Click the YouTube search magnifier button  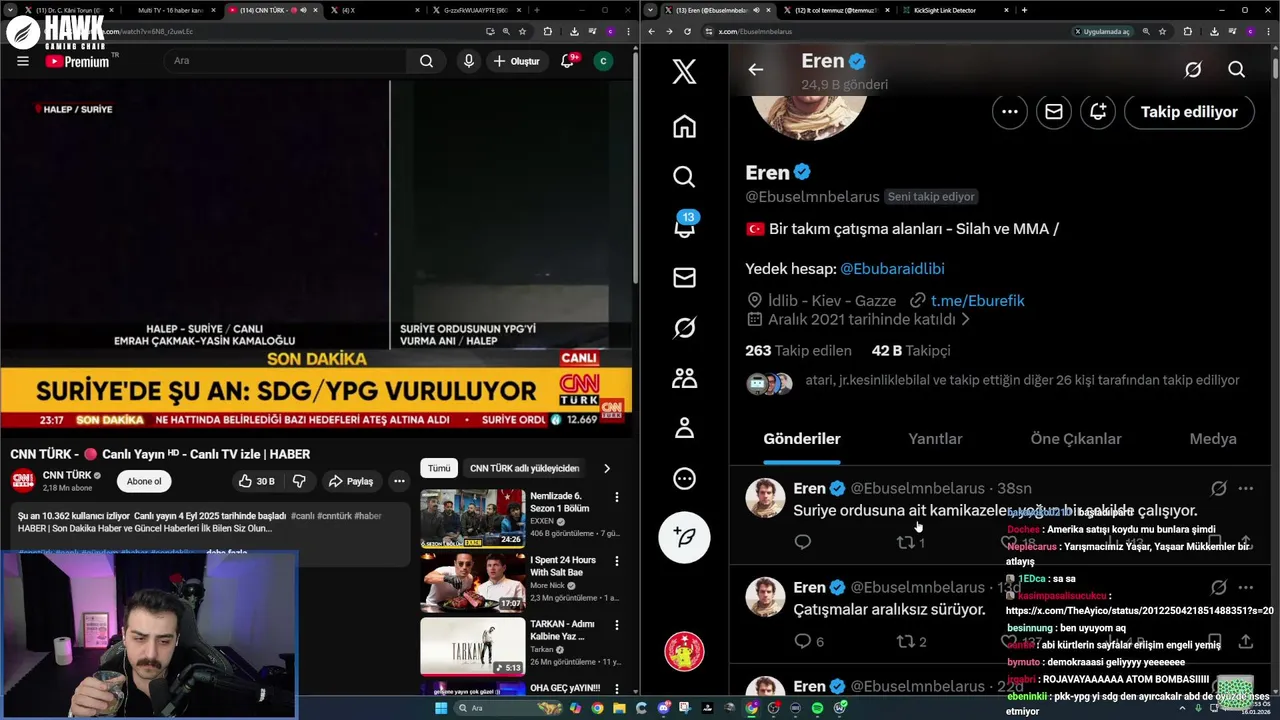coord(426,61)
